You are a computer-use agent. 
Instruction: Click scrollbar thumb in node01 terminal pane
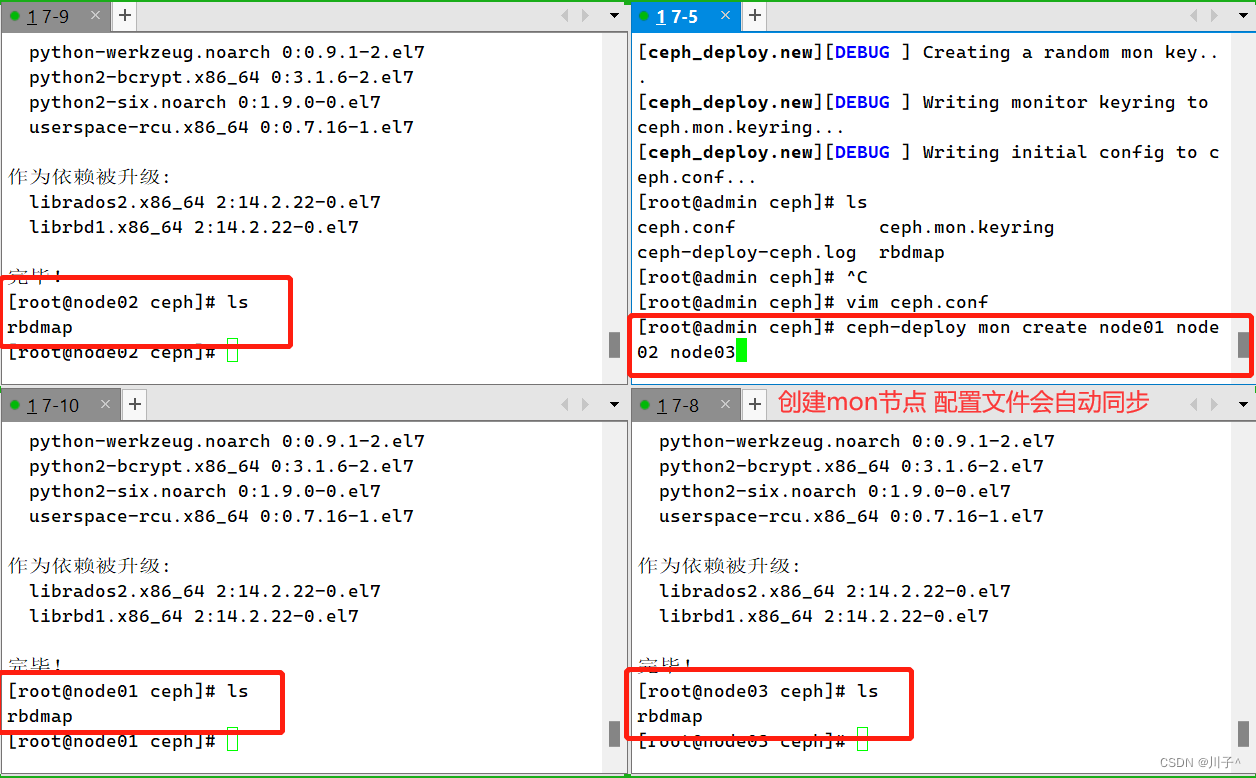[x=615, y=734]
